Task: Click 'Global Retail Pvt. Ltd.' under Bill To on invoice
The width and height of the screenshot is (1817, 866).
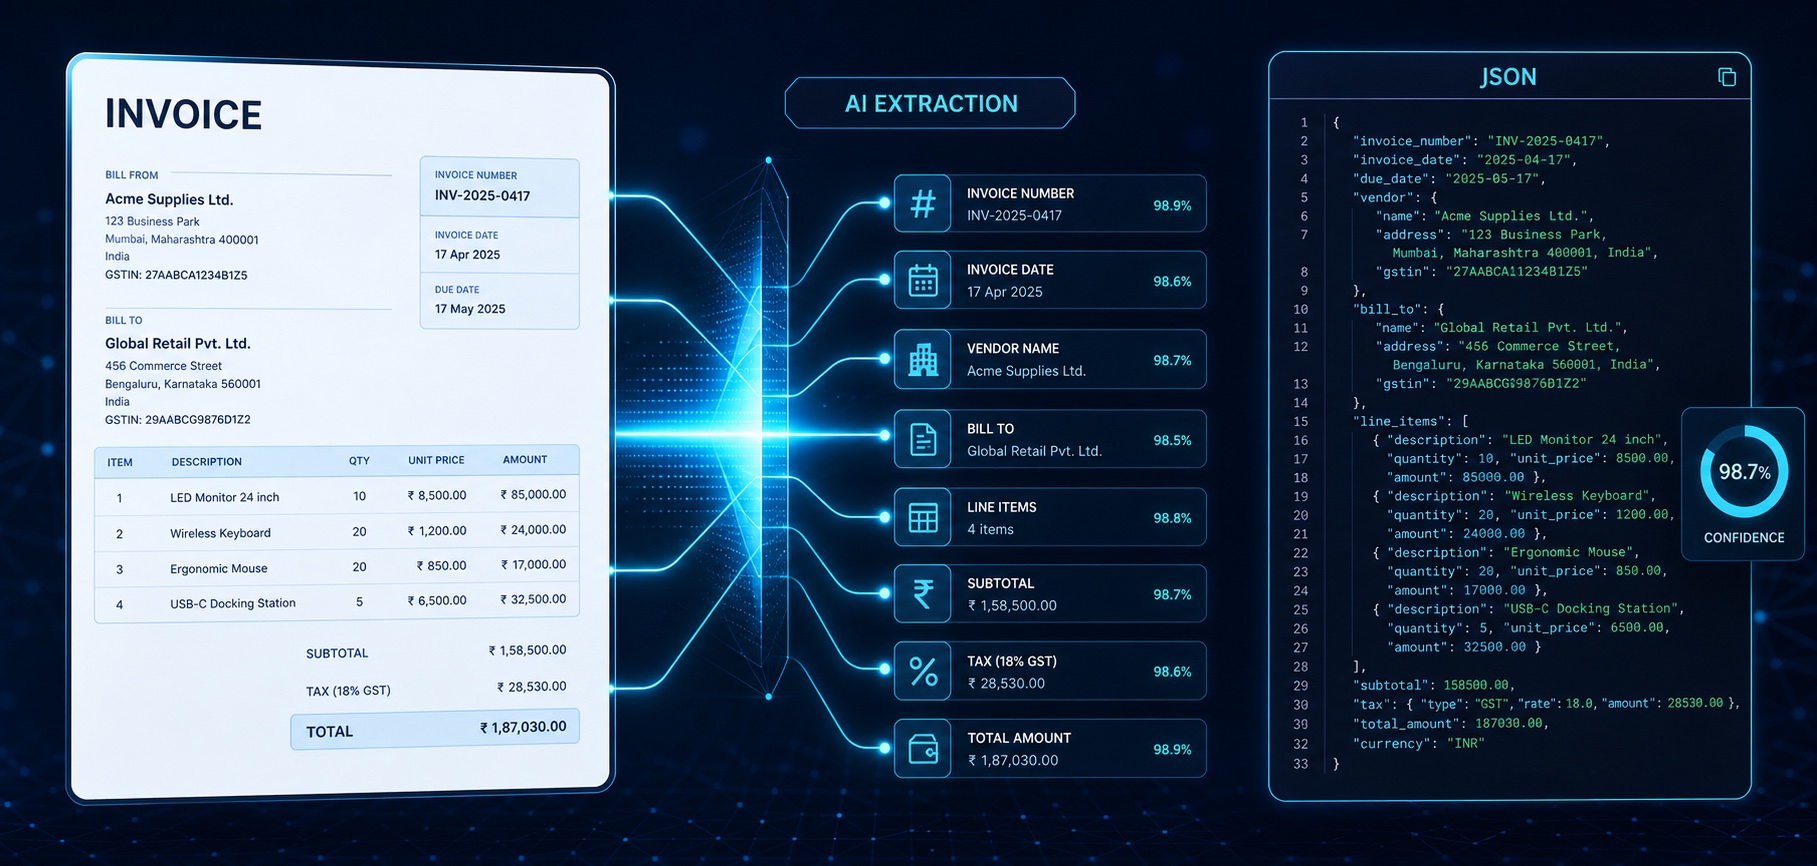Action: pyautogui.click(x=178, y=343)
